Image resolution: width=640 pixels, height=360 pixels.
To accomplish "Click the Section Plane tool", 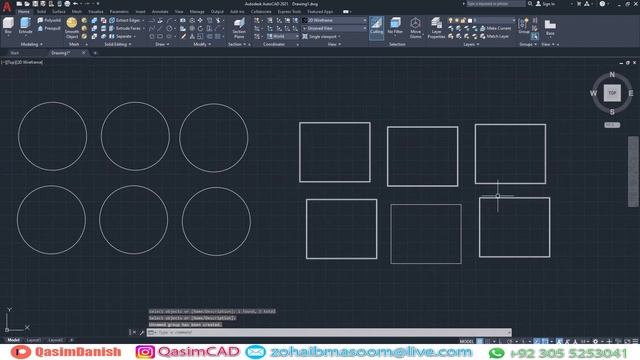I will pyautogui.click(x=239, y=28).
